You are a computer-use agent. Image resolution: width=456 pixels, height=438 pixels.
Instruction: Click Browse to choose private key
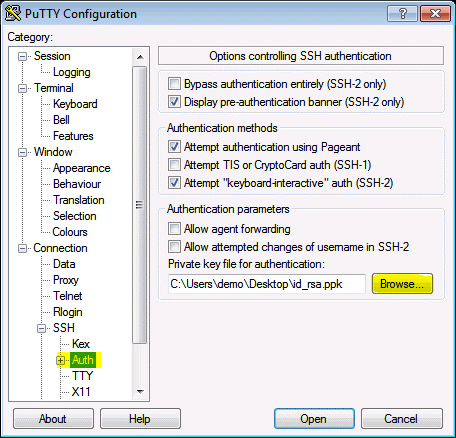pos(402,284)
